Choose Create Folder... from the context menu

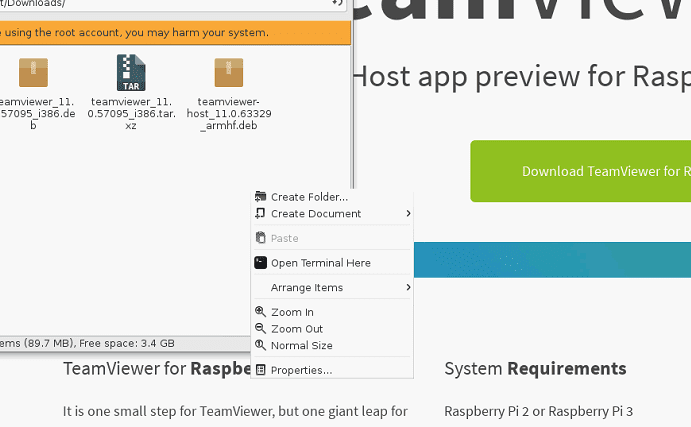309,197
